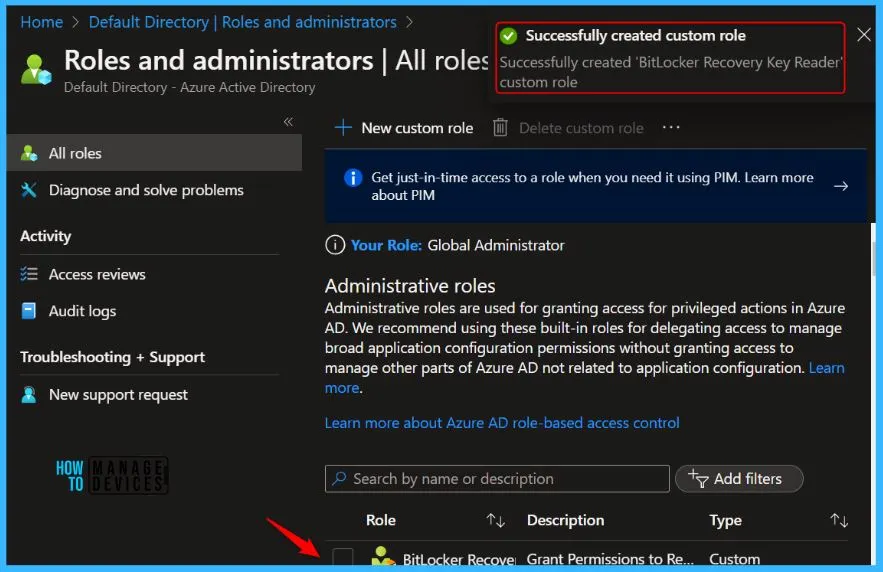
Task: Open the more options ellipsis menu
Action: point(671,127)
